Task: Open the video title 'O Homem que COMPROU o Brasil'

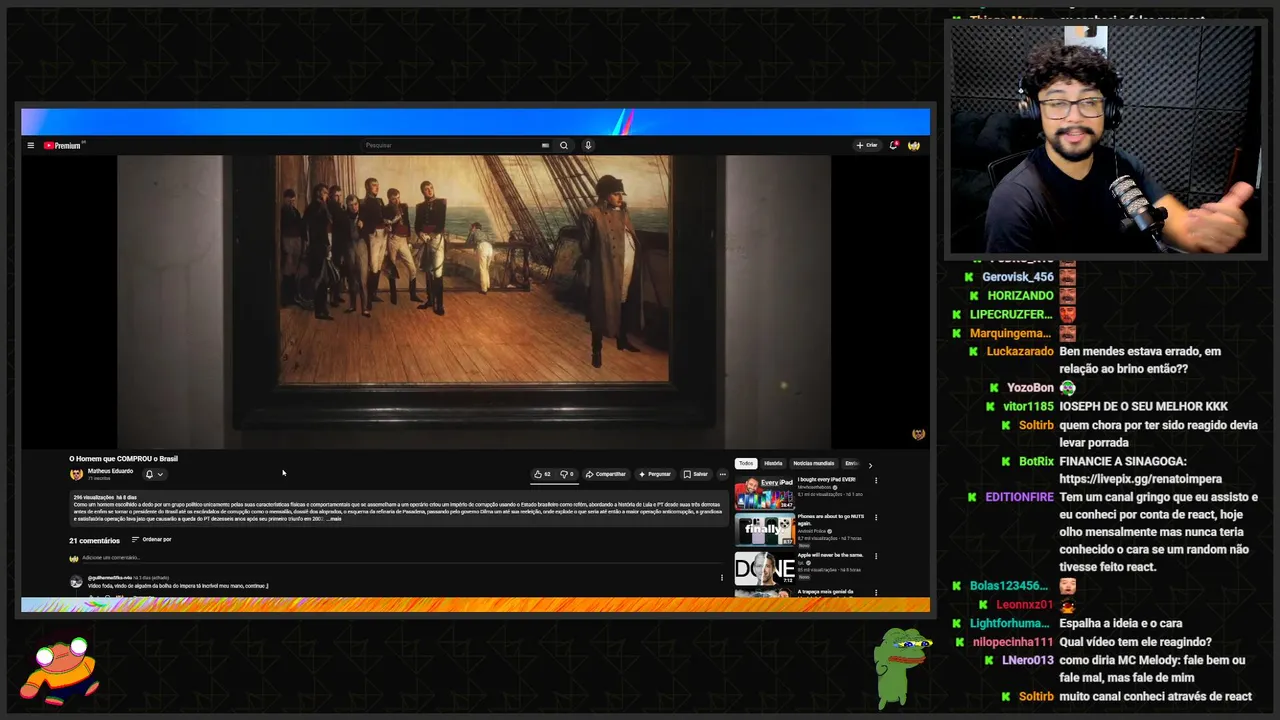Action: click(x=123, y=459)
